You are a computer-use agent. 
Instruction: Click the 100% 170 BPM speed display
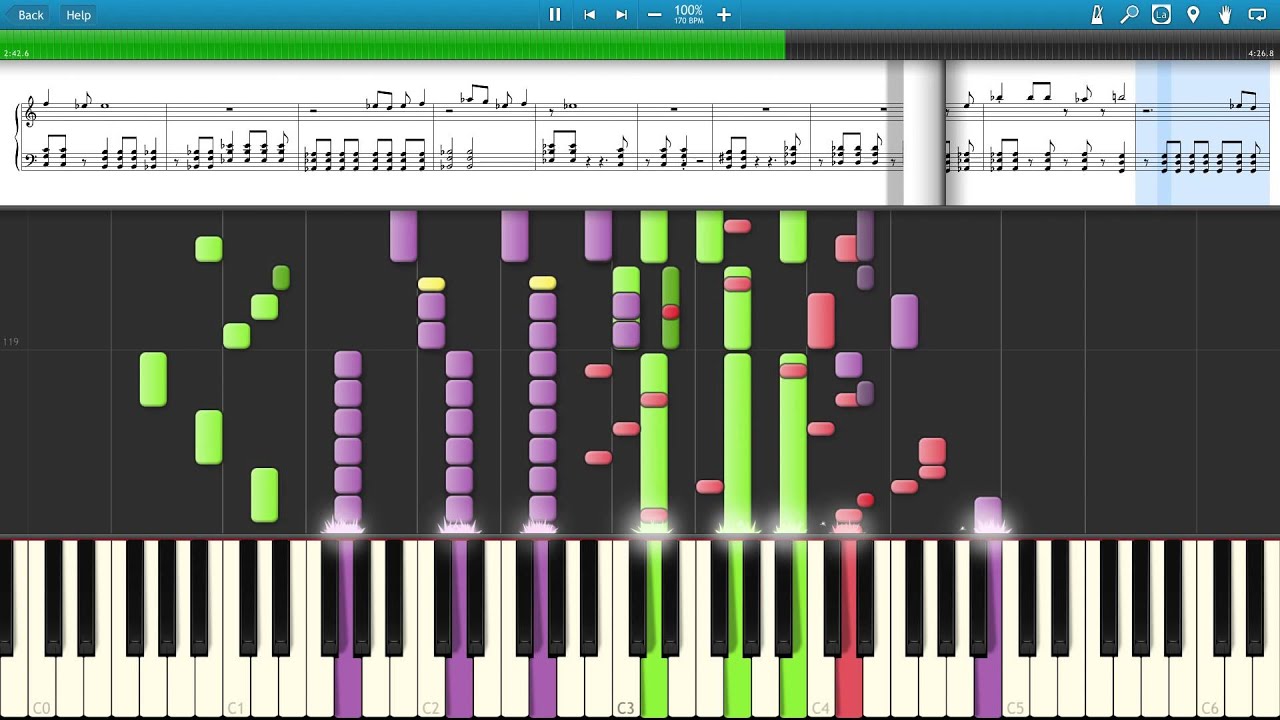689,15
